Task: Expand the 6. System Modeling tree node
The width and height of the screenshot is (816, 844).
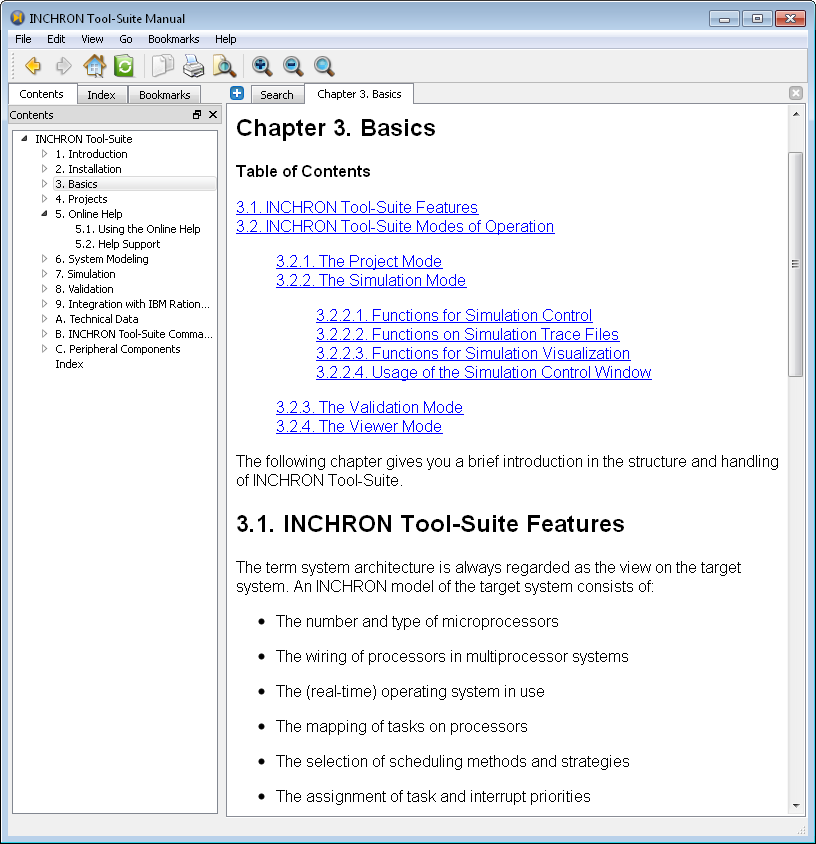Action: [45, 259]
